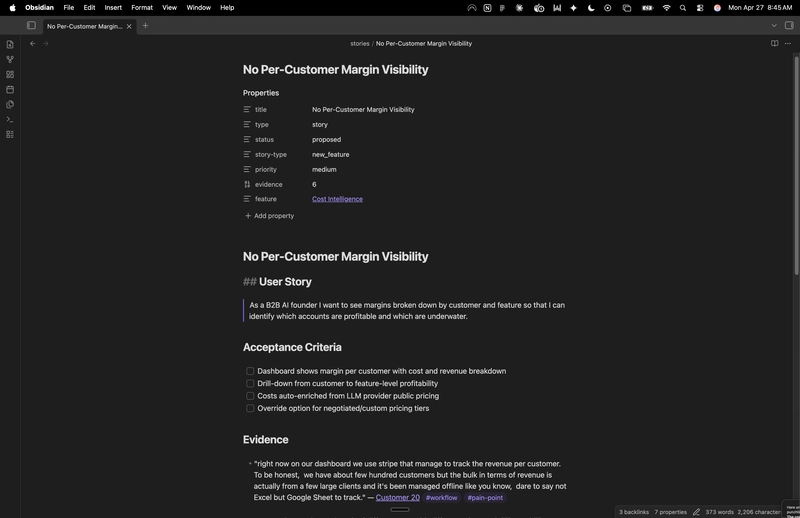
Task: Select the 'No Per-Customer Margin...' tab
Action: click(84, 26)
